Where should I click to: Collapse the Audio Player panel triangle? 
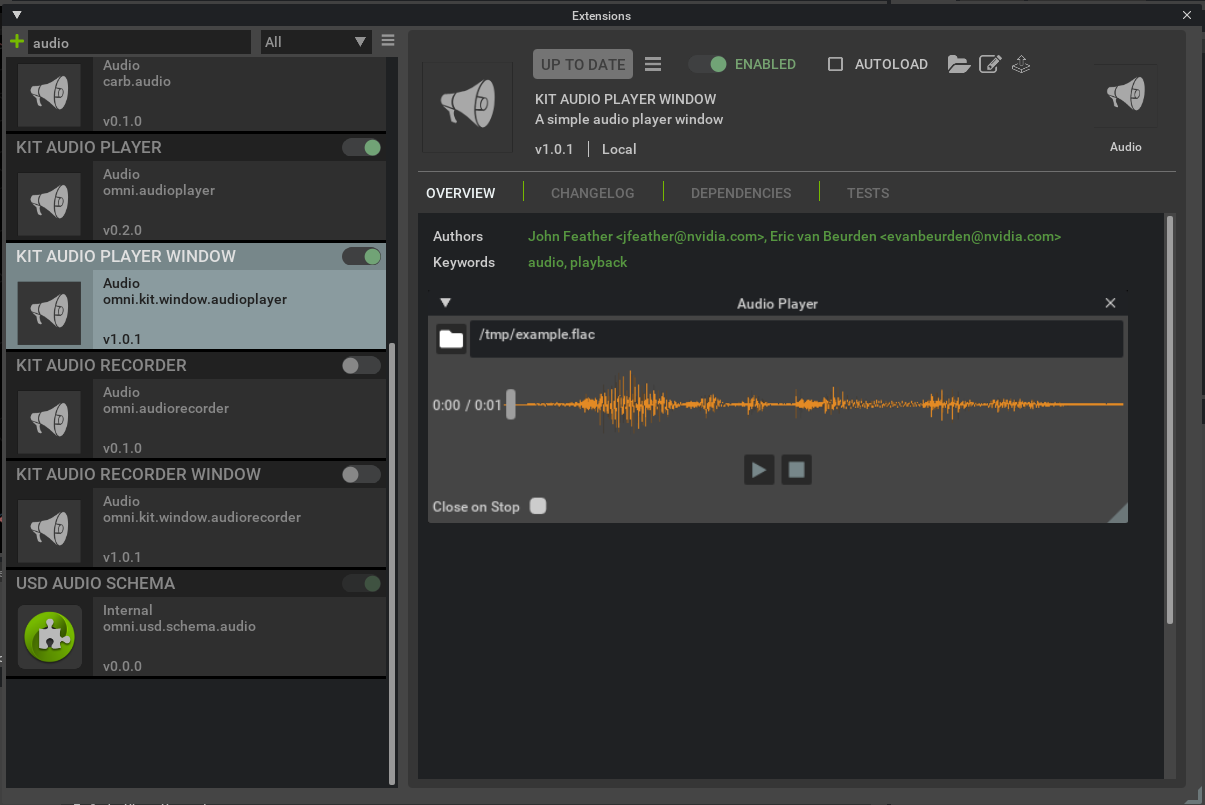coord(446,303)
